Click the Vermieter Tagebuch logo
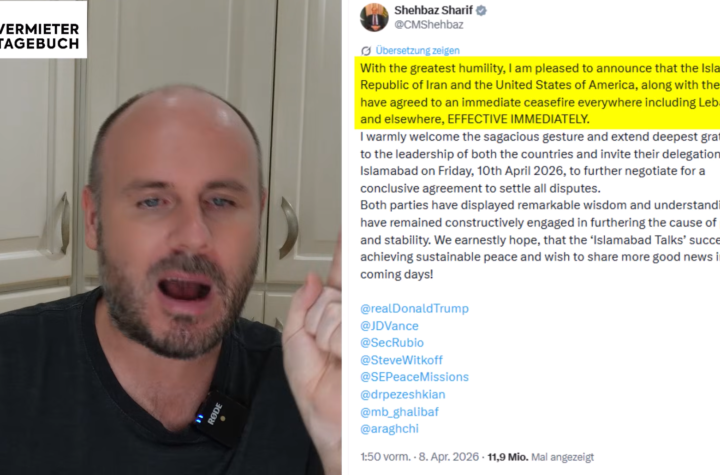 pos(42,30)
